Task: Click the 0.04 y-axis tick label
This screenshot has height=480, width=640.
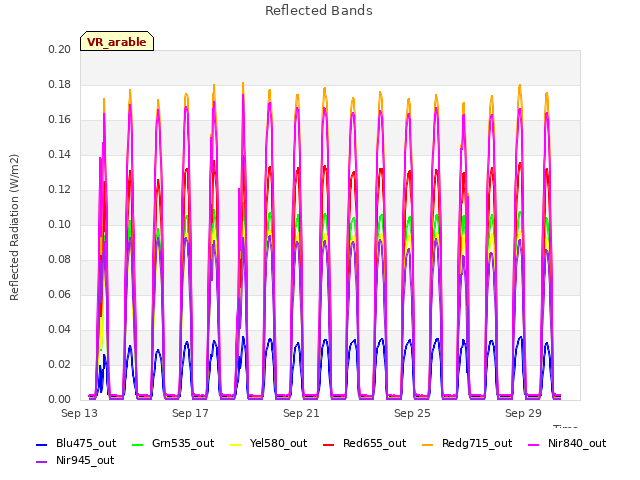Action: pos(60,329)
